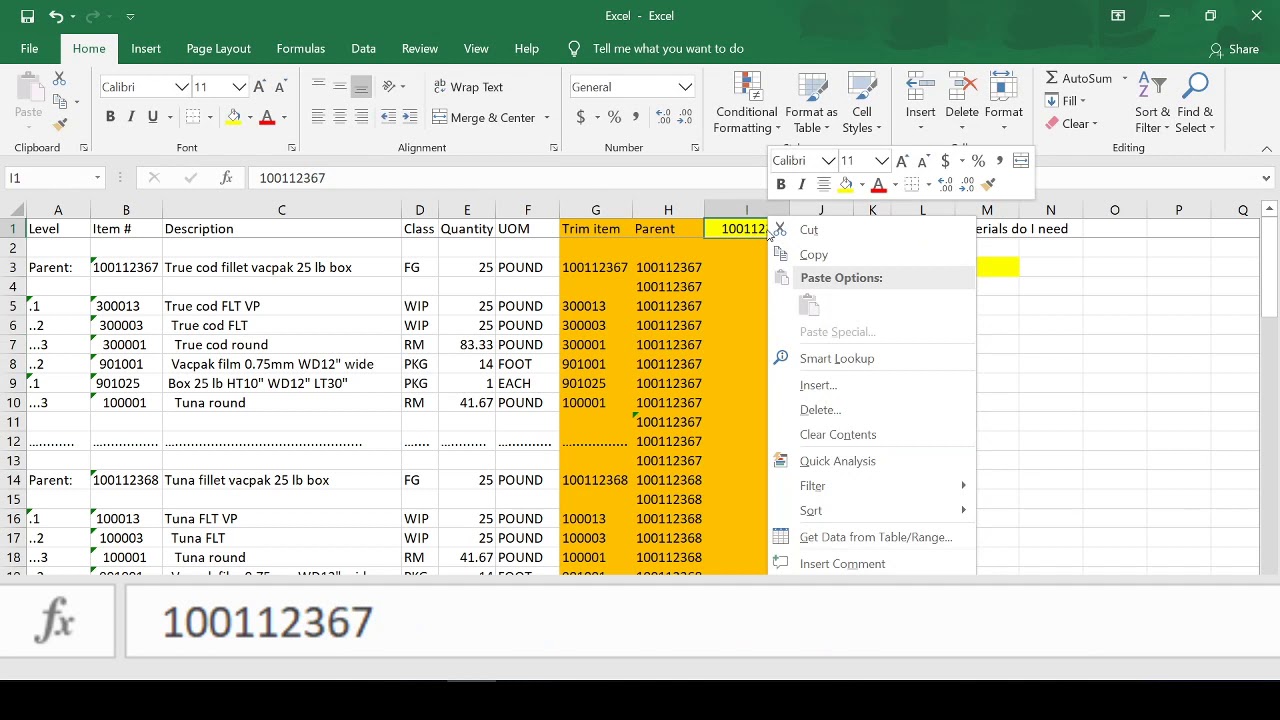1280x720 pixels.
Task: Click ribbon Comma Style icon
Action: pyautogui.click(x=636, y=117)
